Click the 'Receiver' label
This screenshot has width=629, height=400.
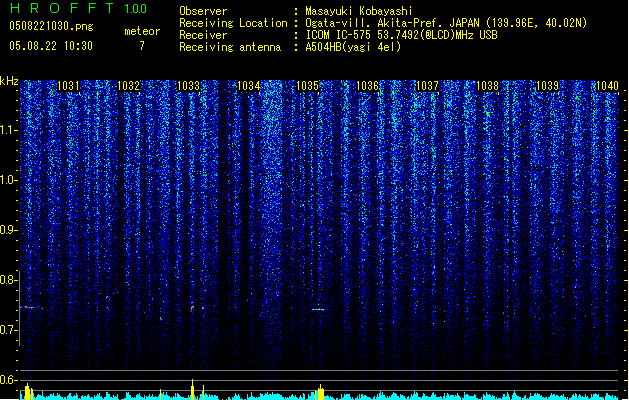pyautogui.click(x=203, y=35)
